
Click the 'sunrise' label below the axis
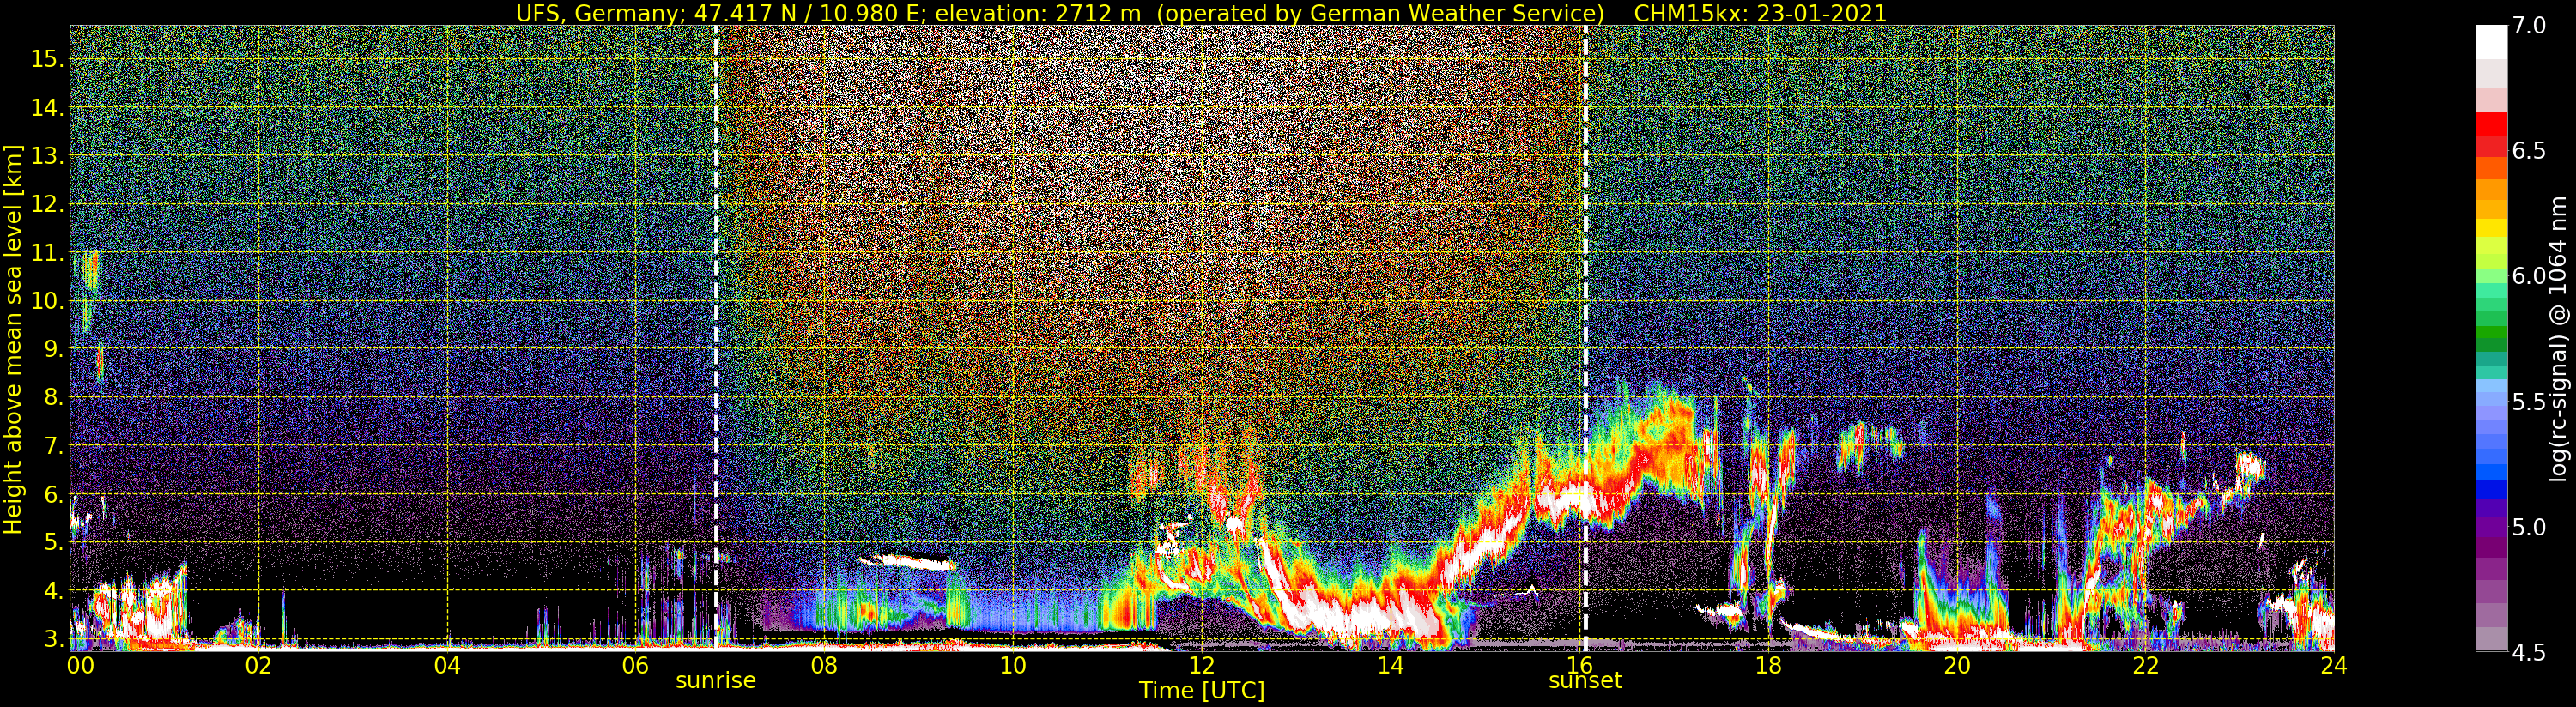pos(716,681)
